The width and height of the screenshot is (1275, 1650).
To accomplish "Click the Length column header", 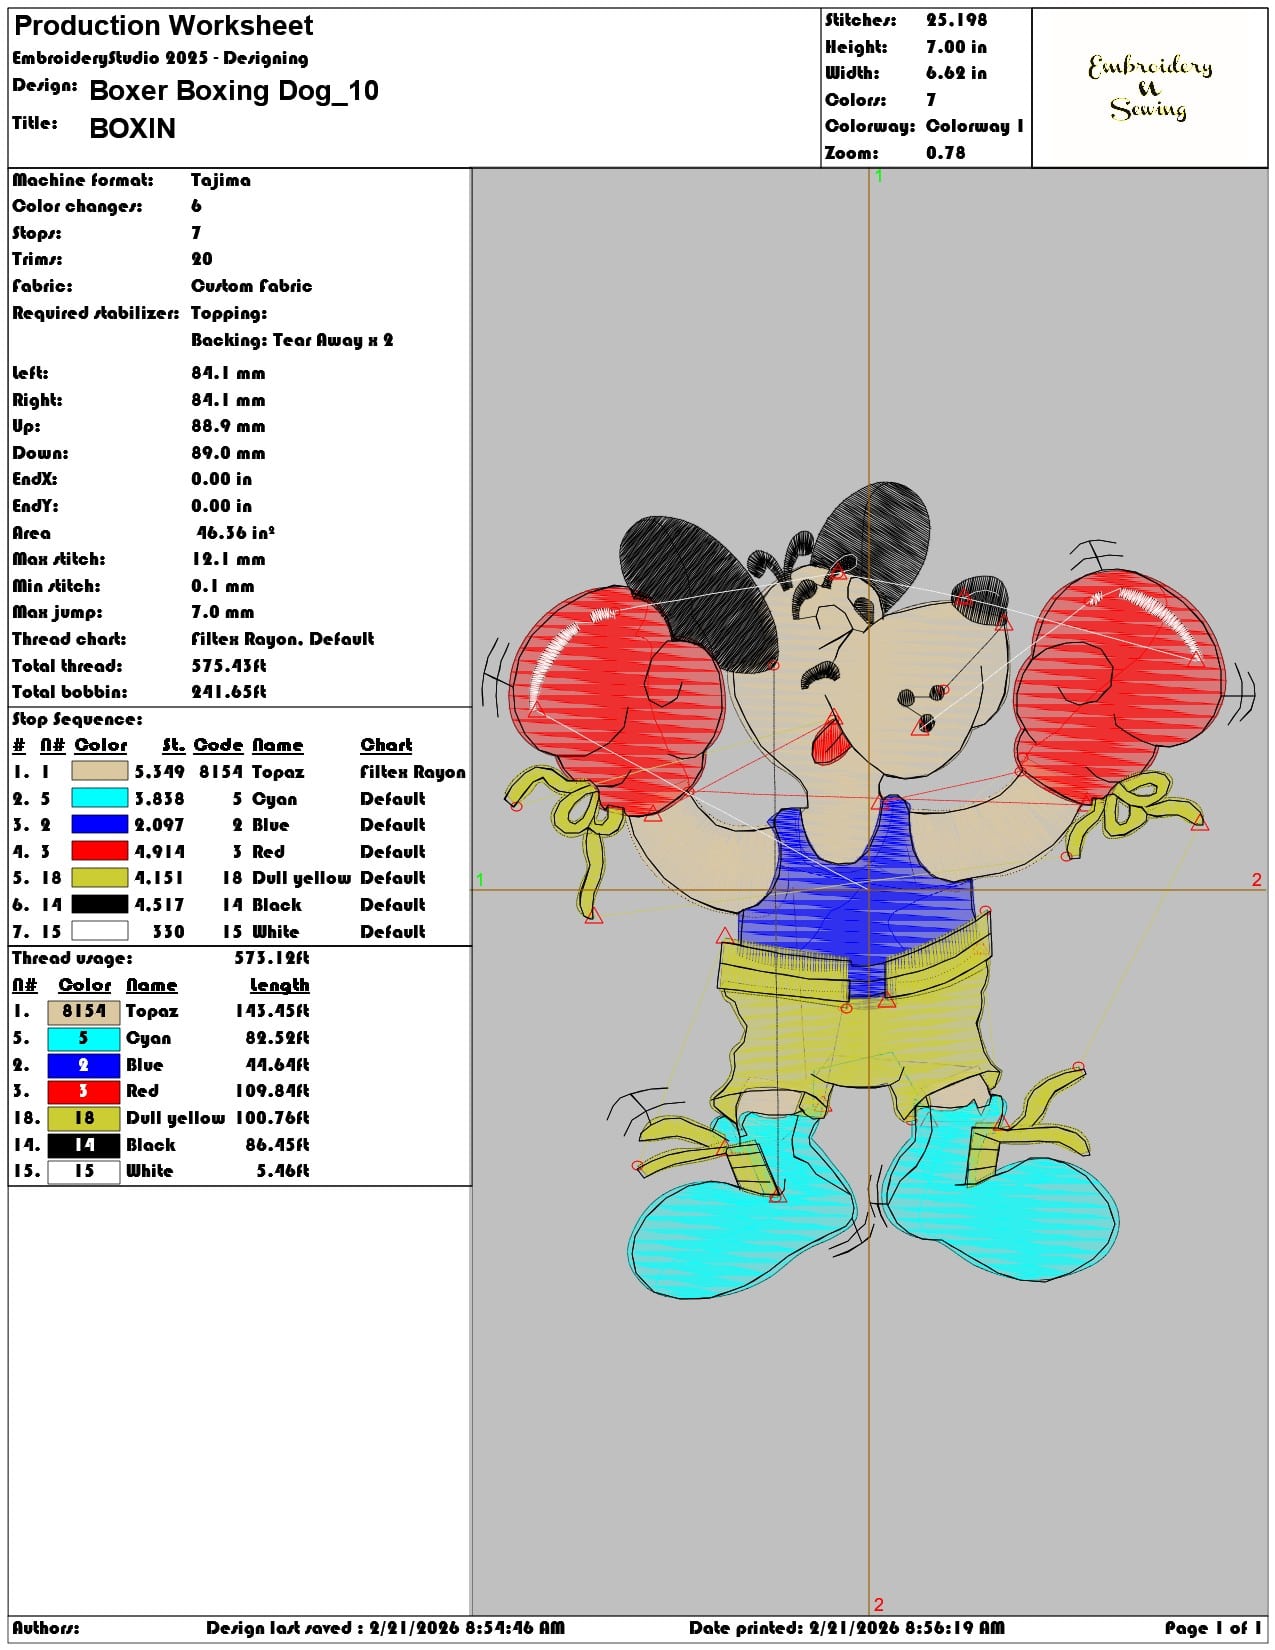I will point(279,985).
